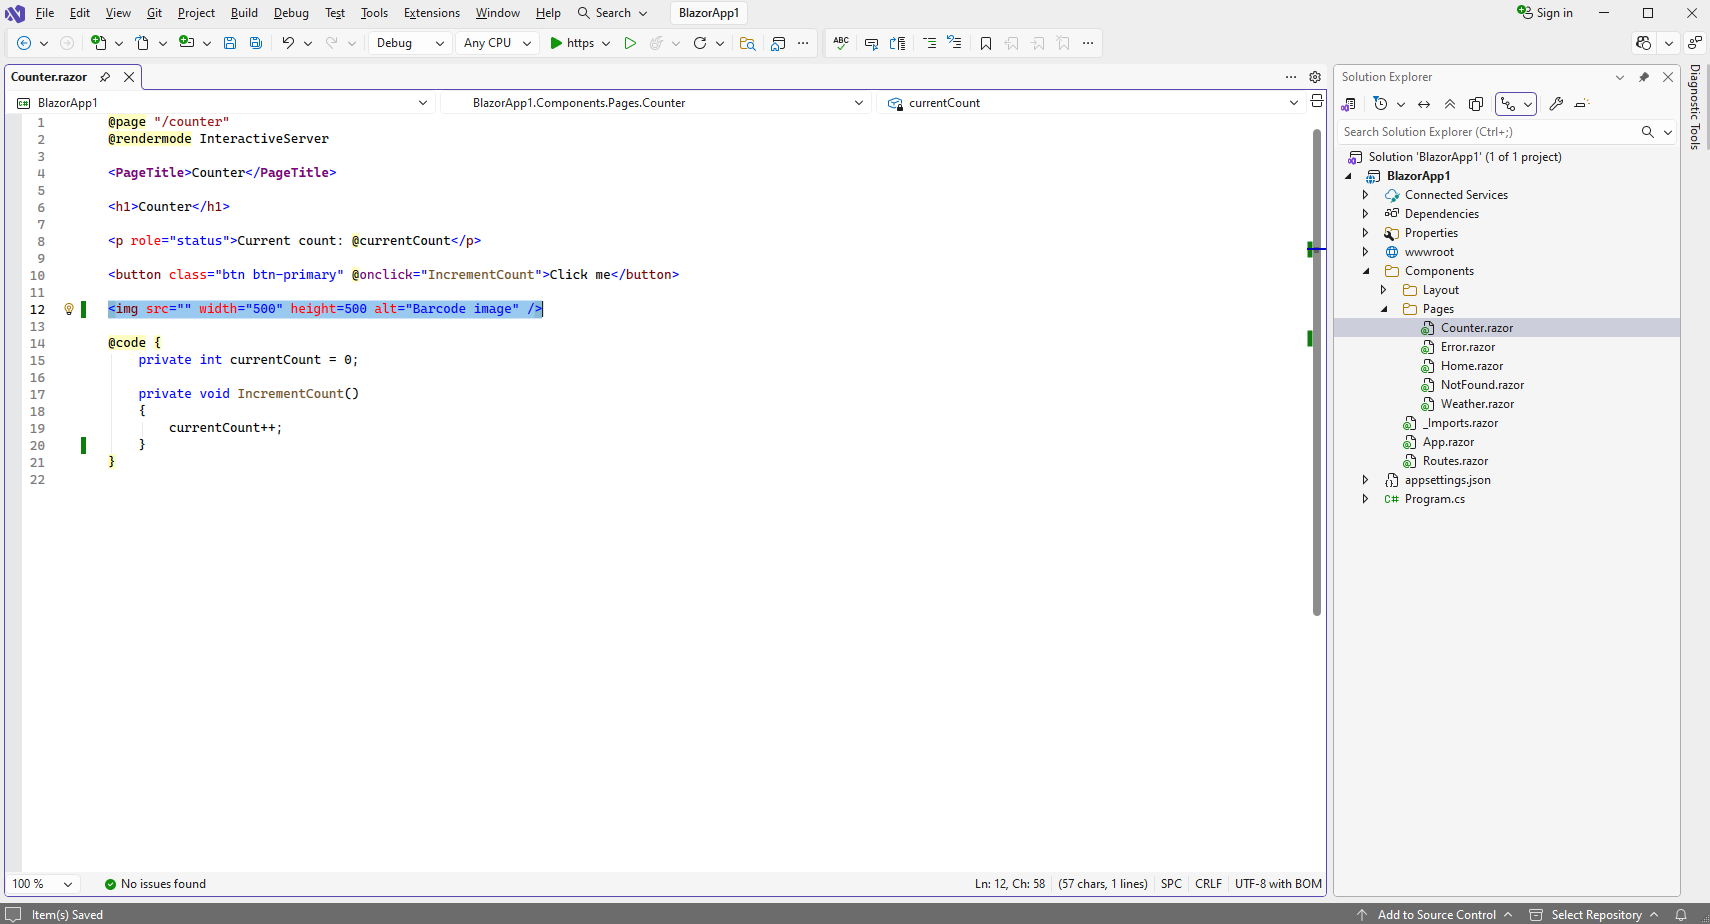Screen dimensions: 1710x924
Task: Click the spell checker ABC icon
Action: [x=841, y=43]
